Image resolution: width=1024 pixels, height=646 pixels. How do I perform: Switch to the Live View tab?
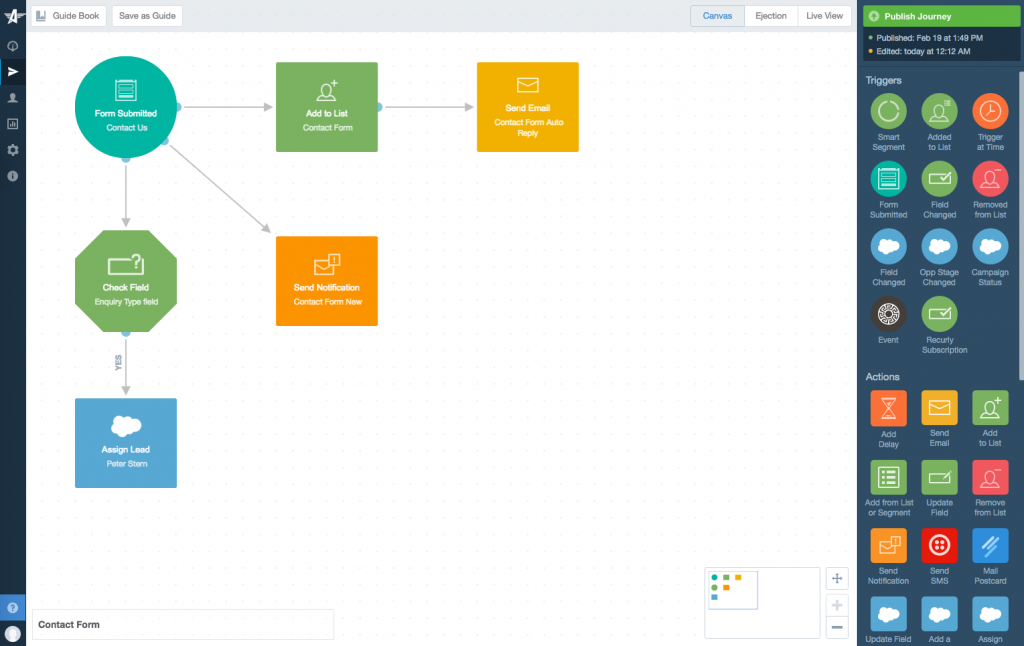pos(823,16)
